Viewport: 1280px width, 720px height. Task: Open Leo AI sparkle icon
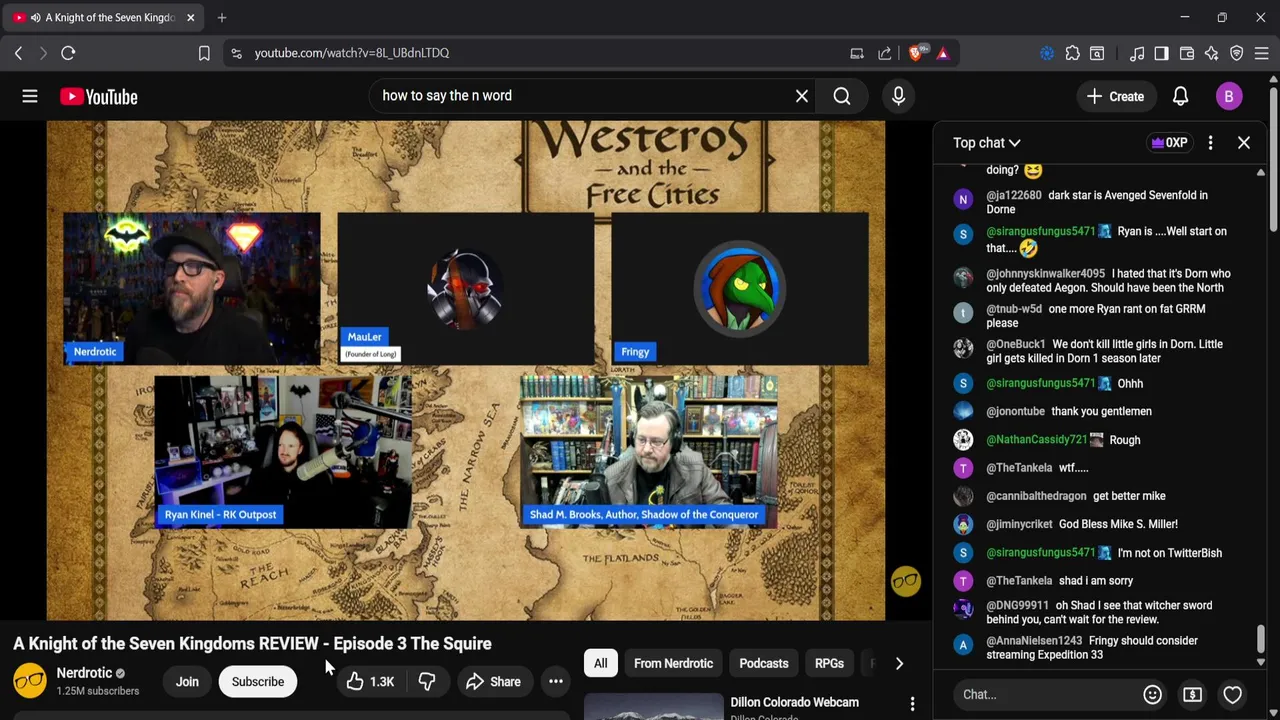coord(1211,53)
